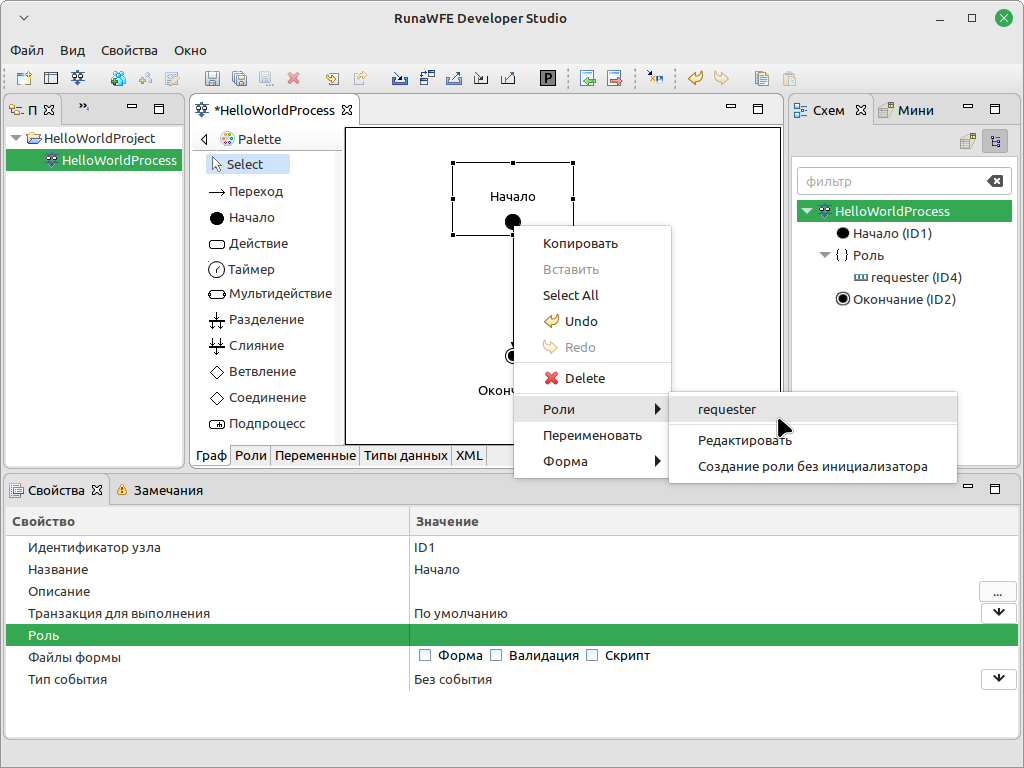This screenshot has height=768, width=1024.
Task: Select requester role in submenu
Action: [x=812, y=409]
